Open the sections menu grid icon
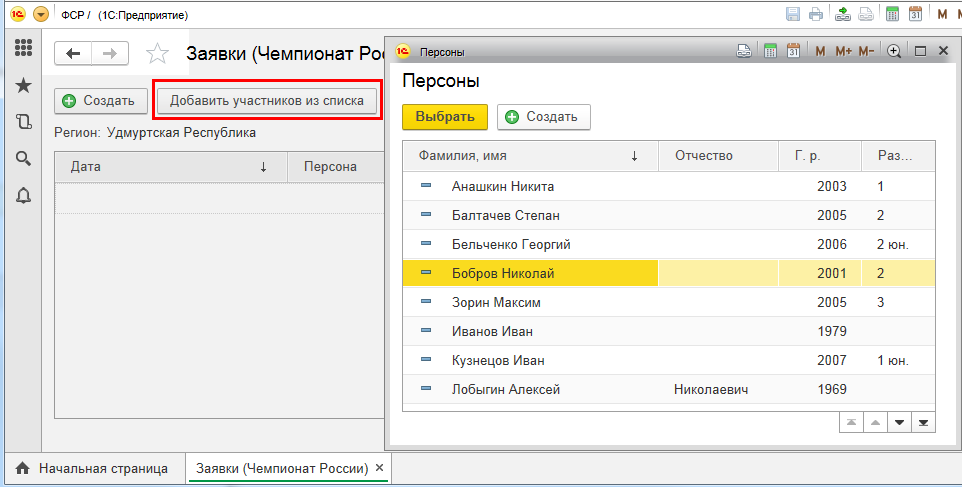The width and height of the screenshot is (962, 487). tap(23, 47)
